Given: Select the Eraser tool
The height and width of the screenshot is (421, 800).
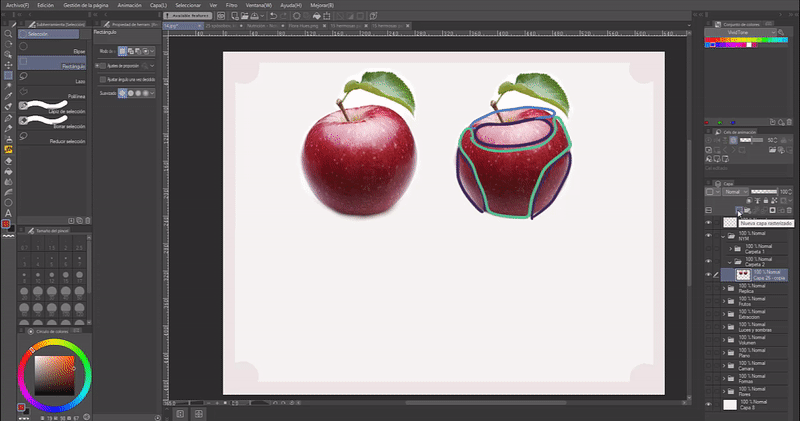Looking at the screenshot, I should (8, 159).
